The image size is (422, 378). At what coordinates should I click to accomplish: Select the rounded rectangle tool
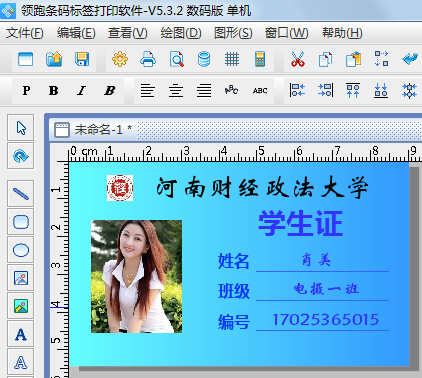click(21, 222)
